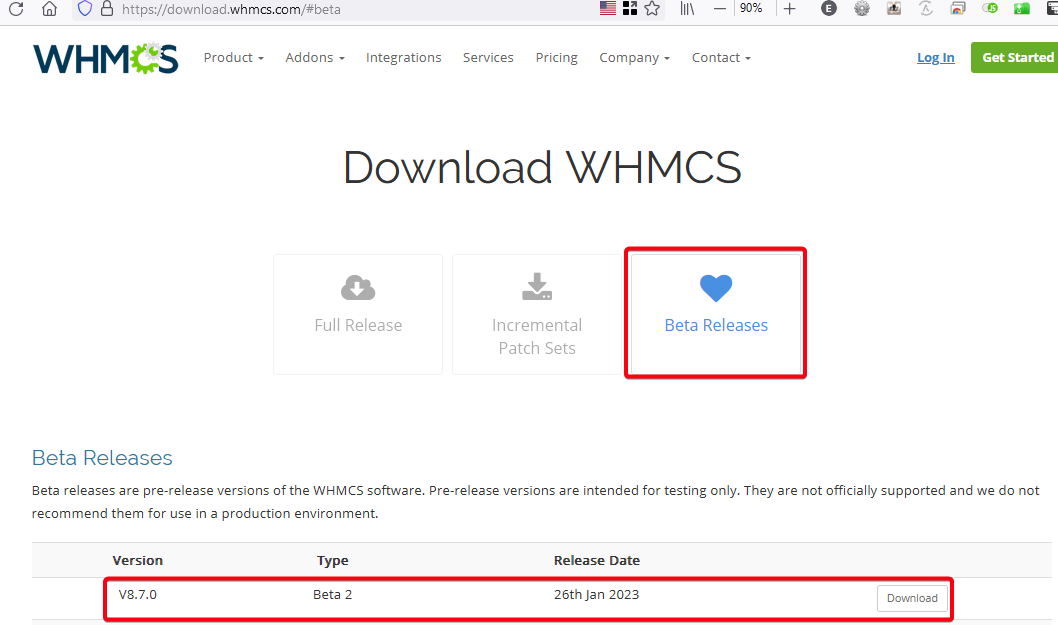Go to the browser home page icon
Image resolution: width=1058 pixels, height=625 pixels.
click(49, 9)
